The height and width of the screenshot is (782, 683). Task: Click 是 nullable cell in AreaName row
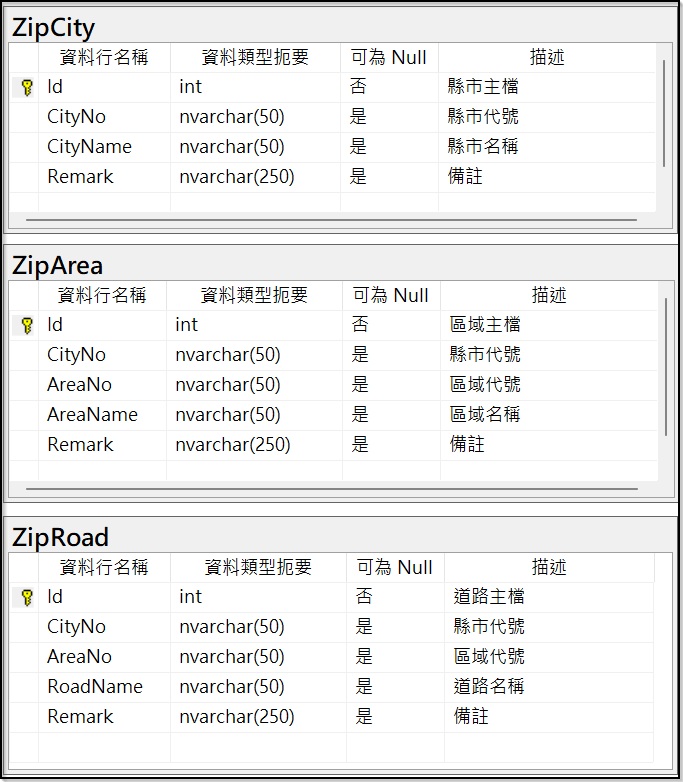392,415
